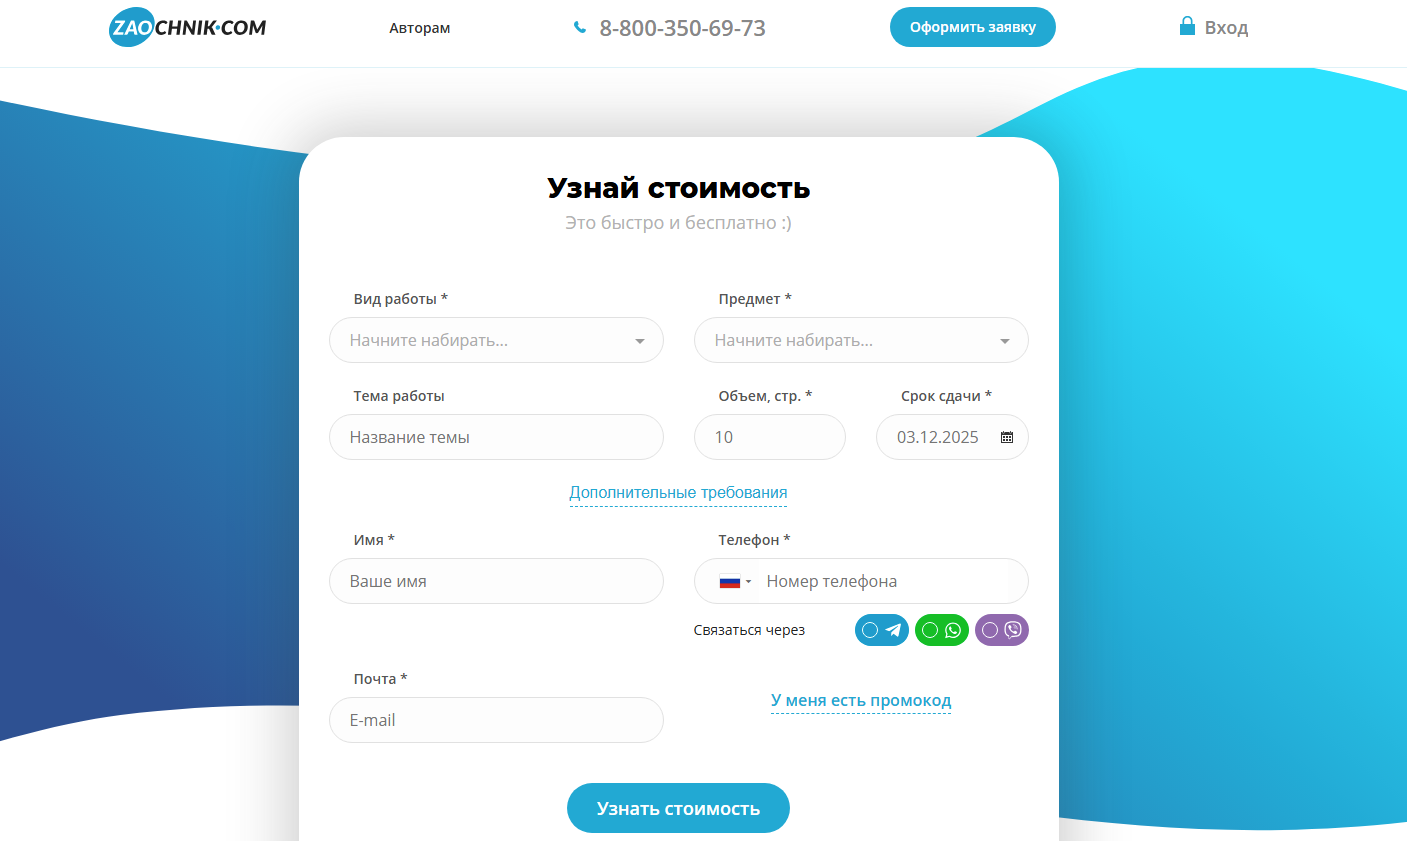Screen dimensions: 1407x841
Task: Expand the Вид работы dropdown
Action: pos(639,341)
